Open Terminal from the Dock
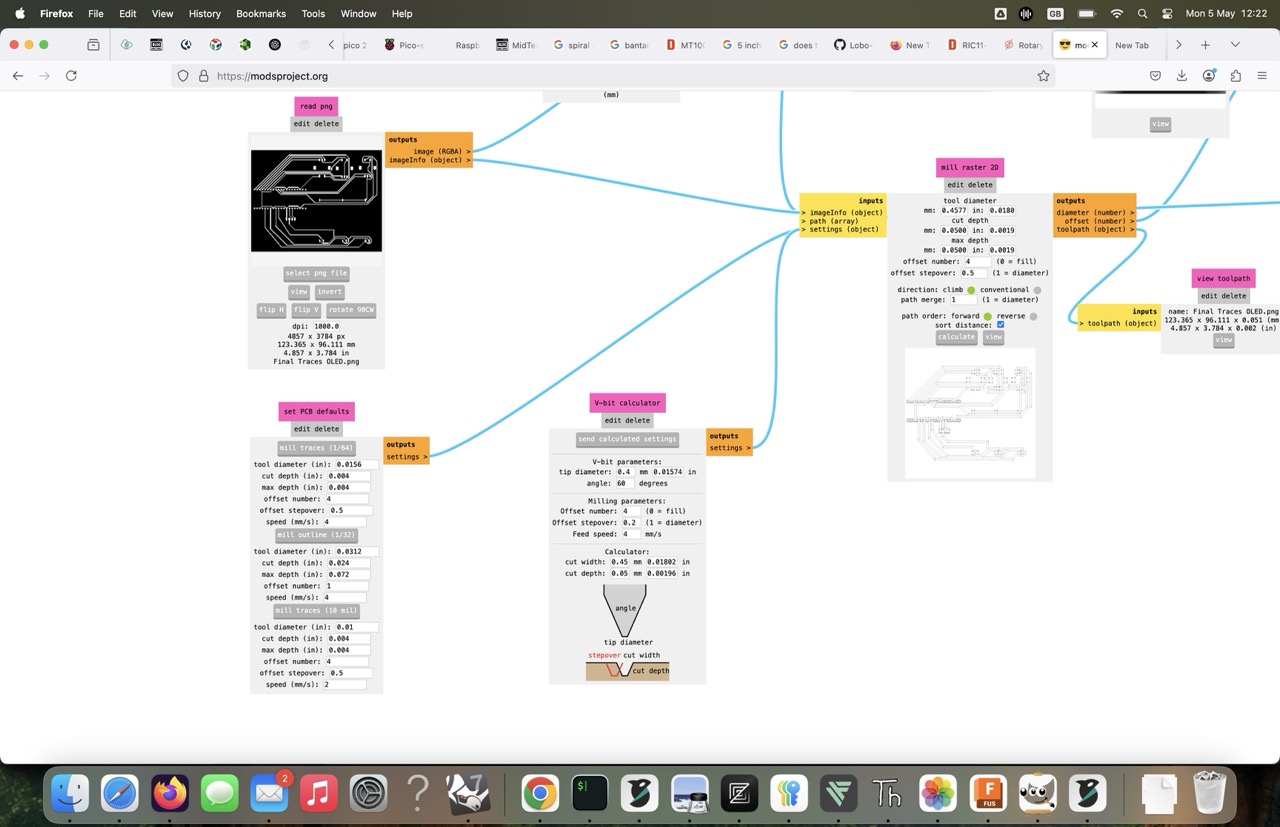Viewport: 1280px width, 827px height. pos(590,794)
